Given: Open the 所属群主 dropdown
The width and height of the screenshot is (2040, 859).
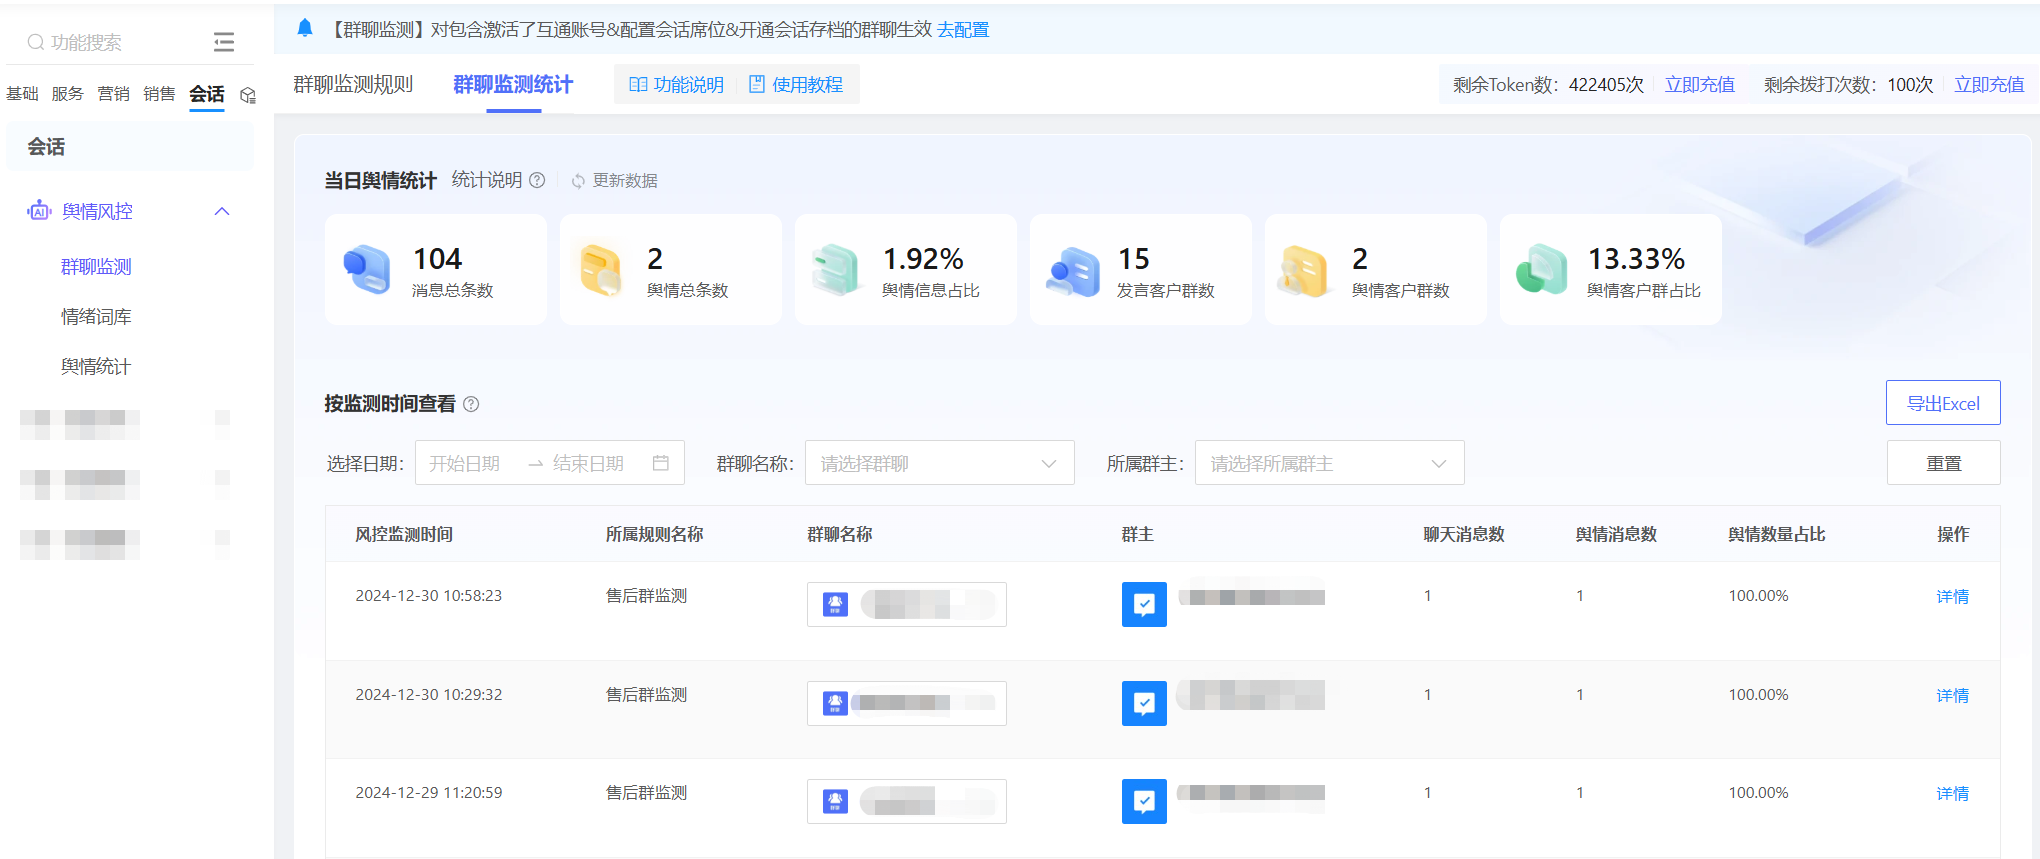Looking at the screenshot, I should click(1330, 463).
